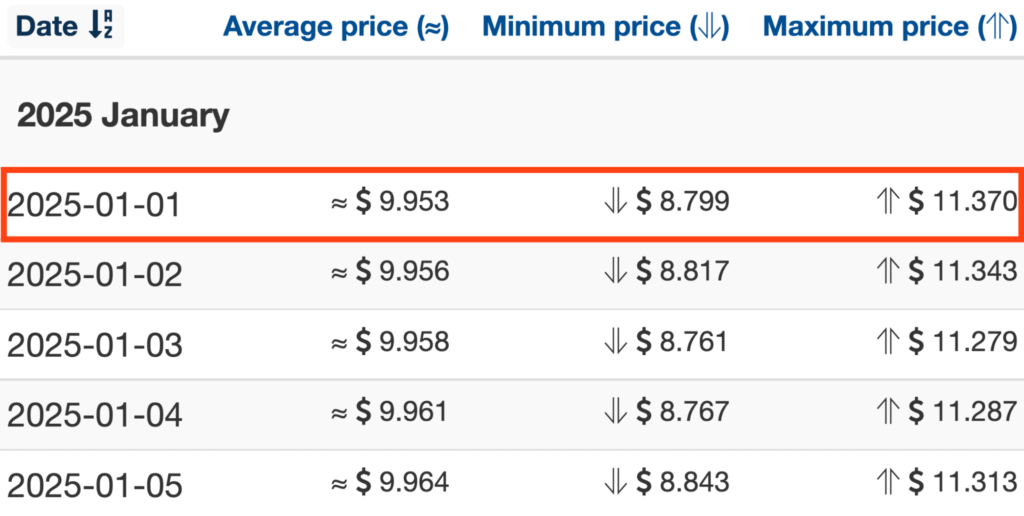This screenshot has height=516, width=1024.
Task: Select the 2025-01-02 date cell
Action: [x=94, y=275]
